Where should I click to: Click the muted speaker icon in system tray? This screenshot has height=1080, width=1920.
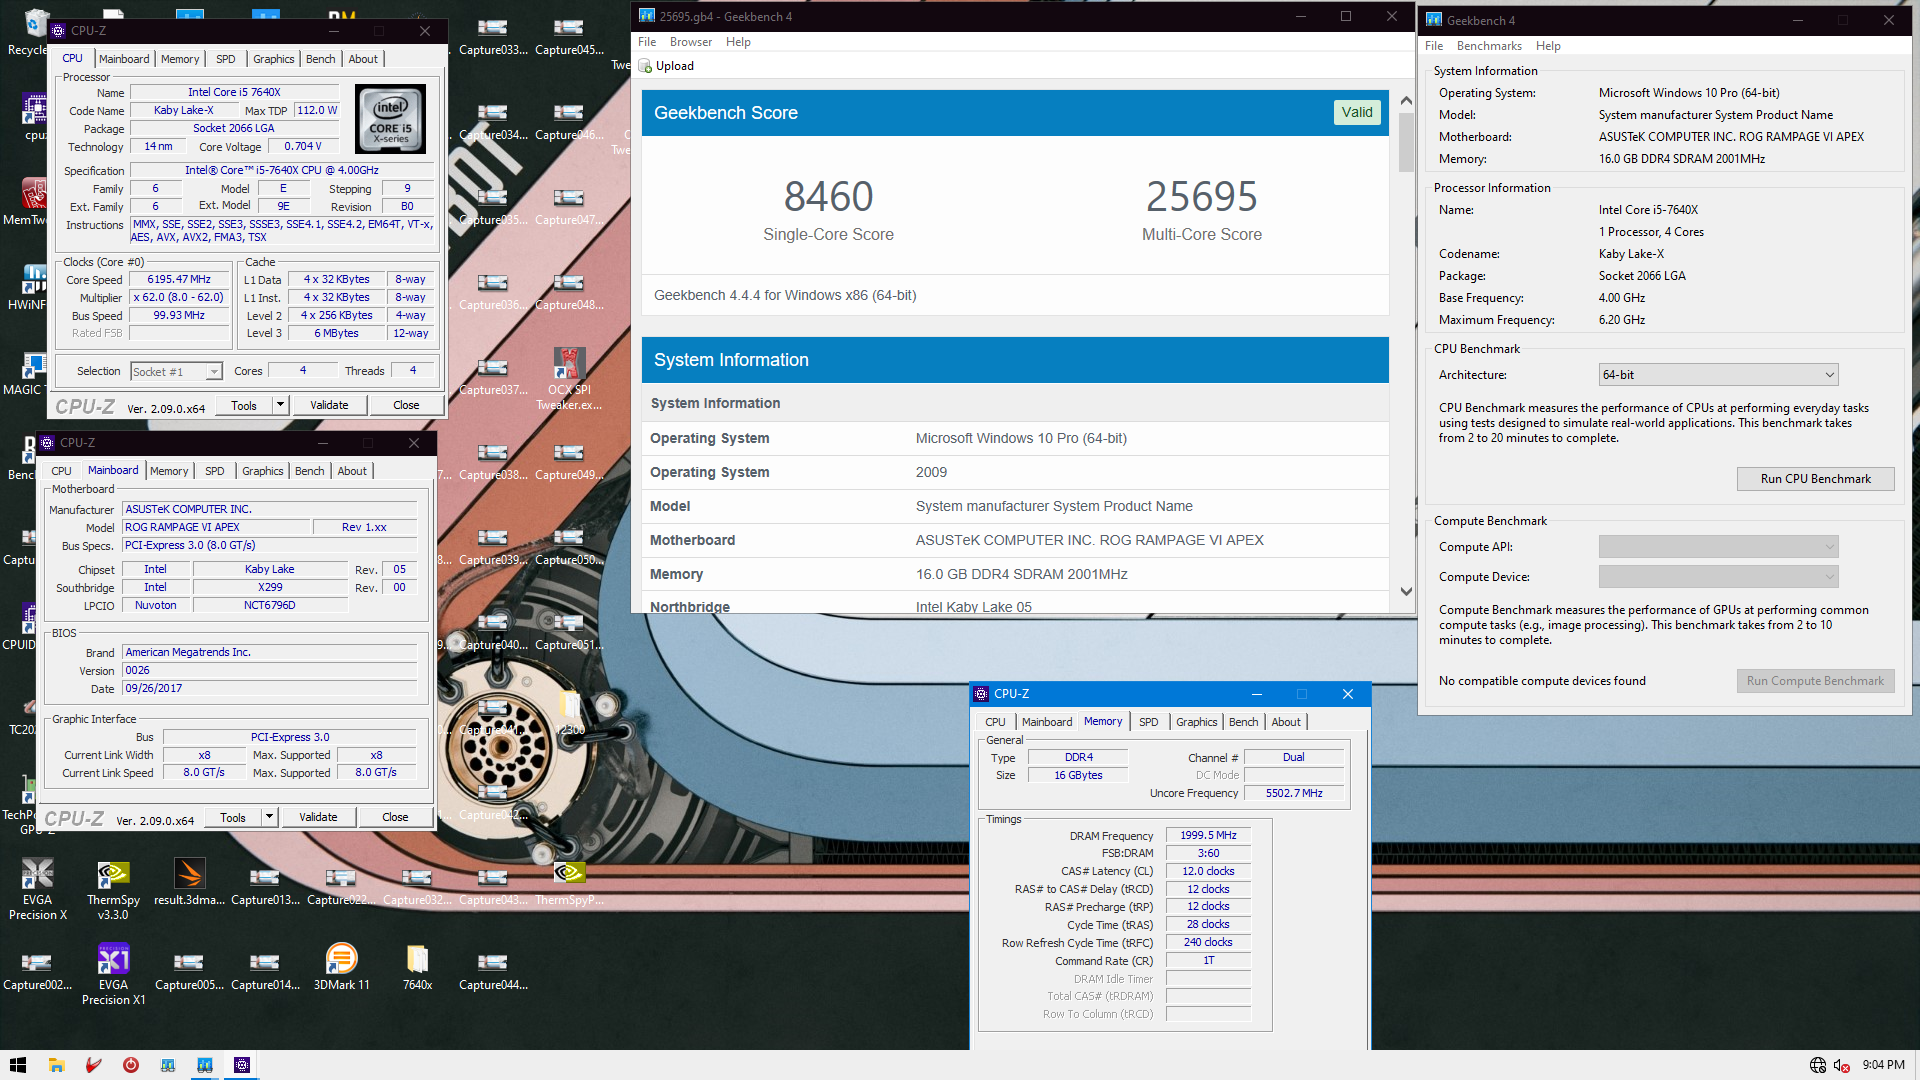coord(1842,1065)
